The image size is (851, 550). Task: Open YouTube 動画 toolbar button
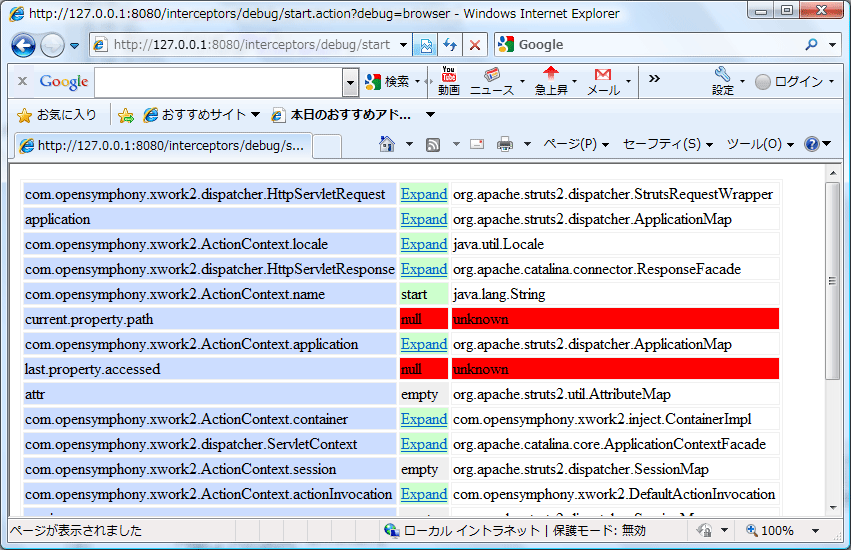point(449,81)
